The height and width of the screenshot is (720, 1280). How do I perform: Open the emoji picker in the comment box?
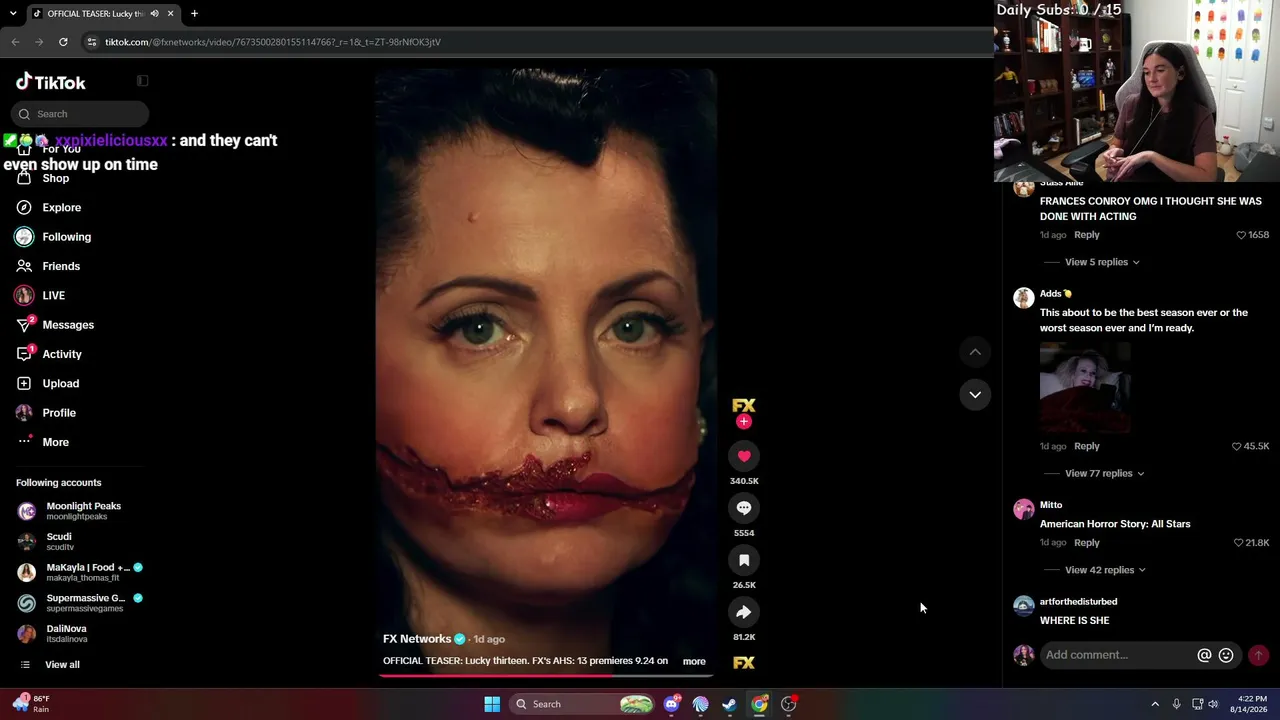1226,655
